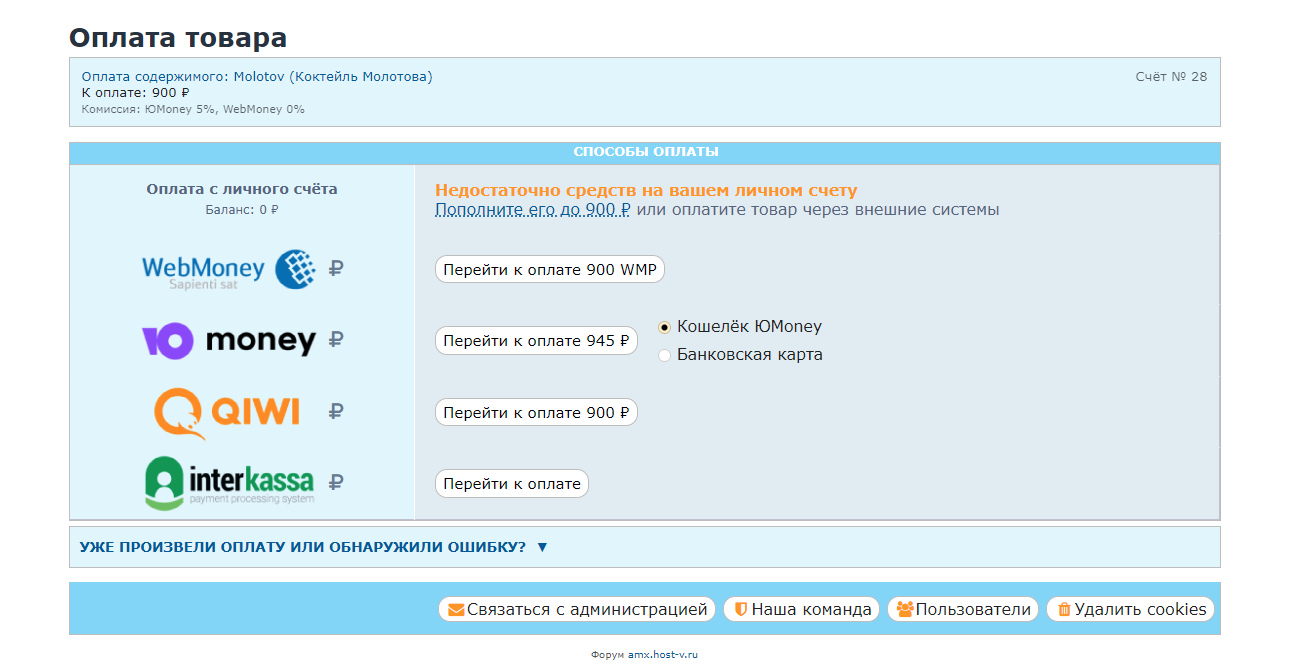
Task: Click ruble symbol beside WebMoney logo
Action: [336, 269]
